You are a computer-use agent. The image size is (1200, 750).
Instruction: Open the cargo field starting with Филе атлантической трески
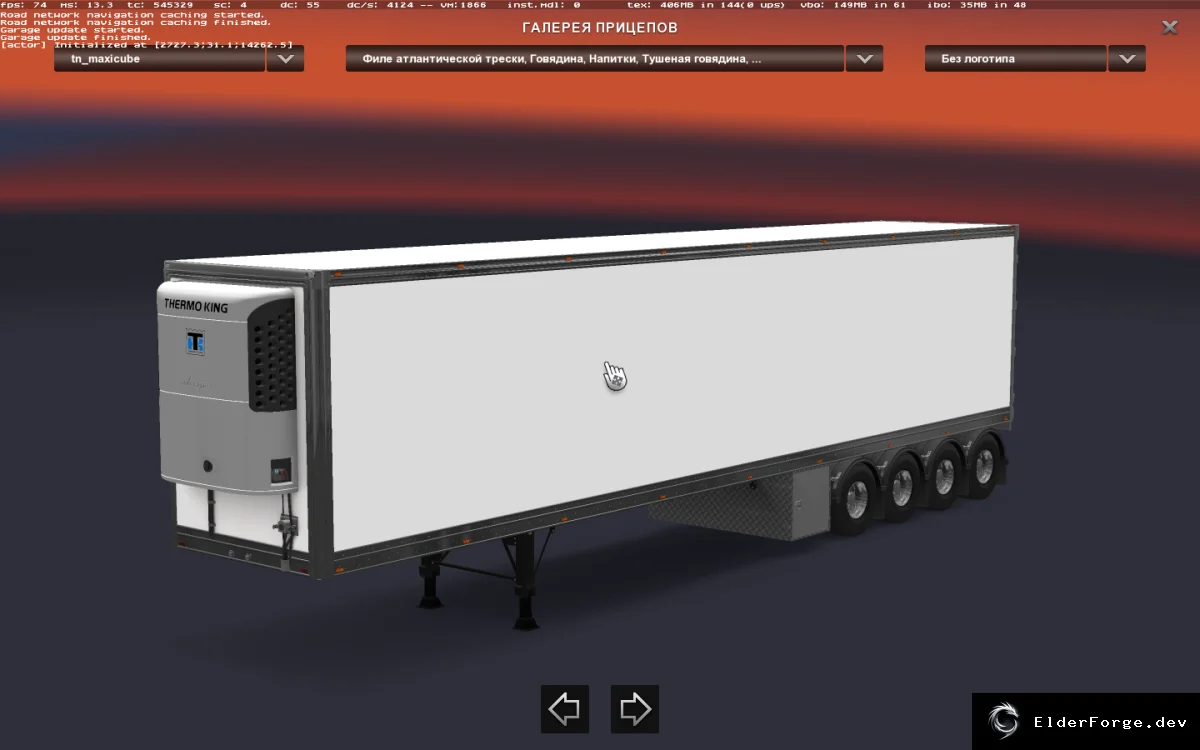coord(595,59)
